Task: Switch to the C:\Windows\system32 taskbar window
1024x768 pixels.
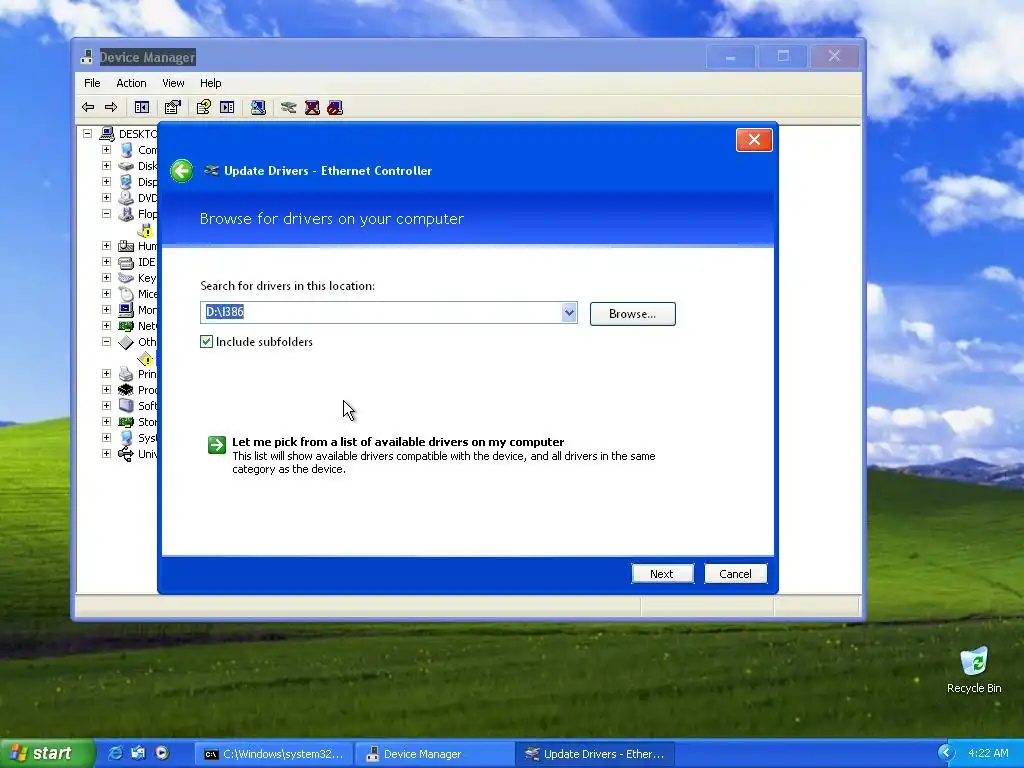Action: pos(273,754)
